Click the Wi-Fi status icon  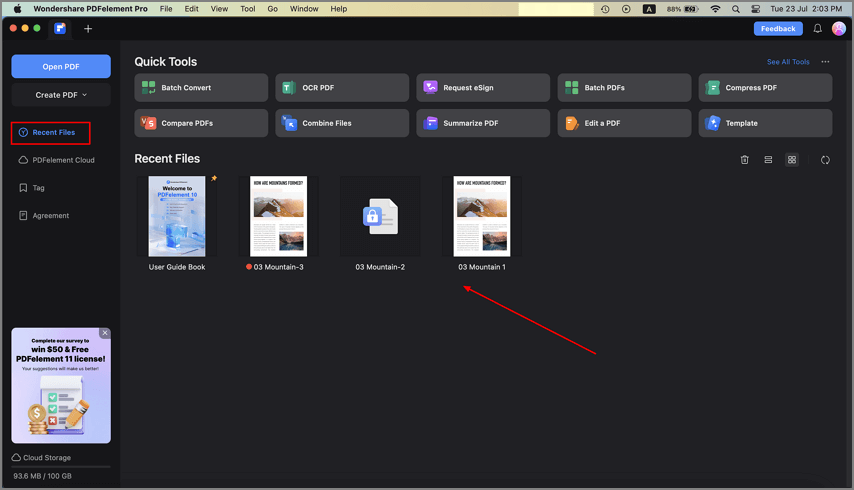[x=716, y=9]
